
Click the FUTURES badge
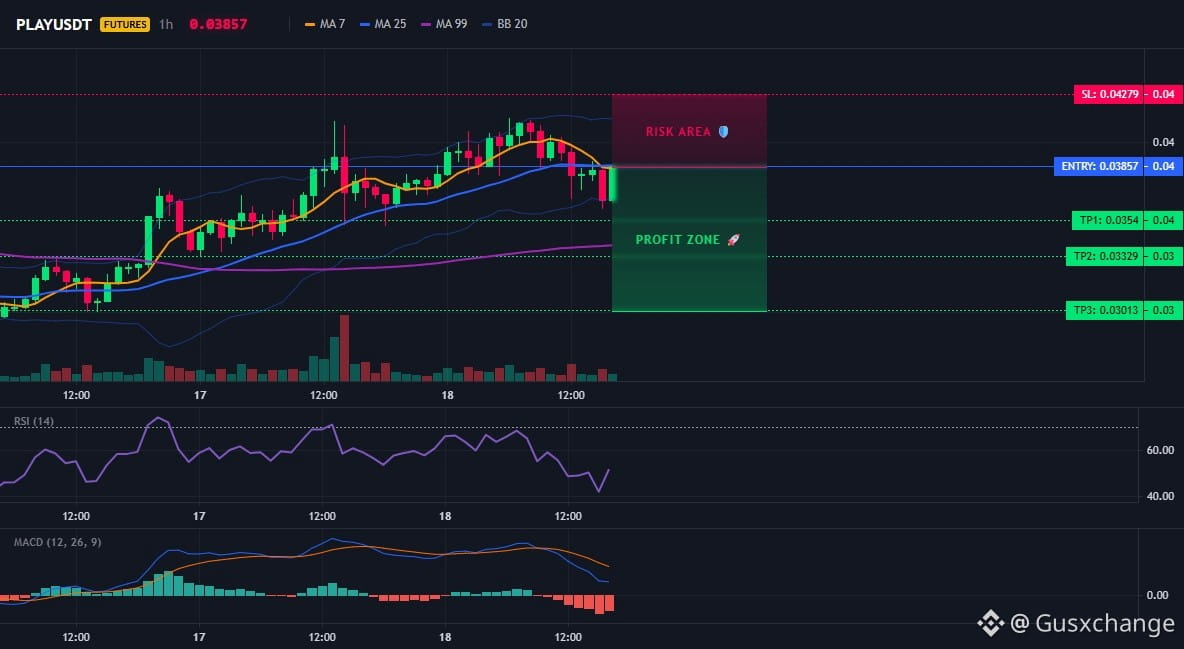(x=125, y=24)
